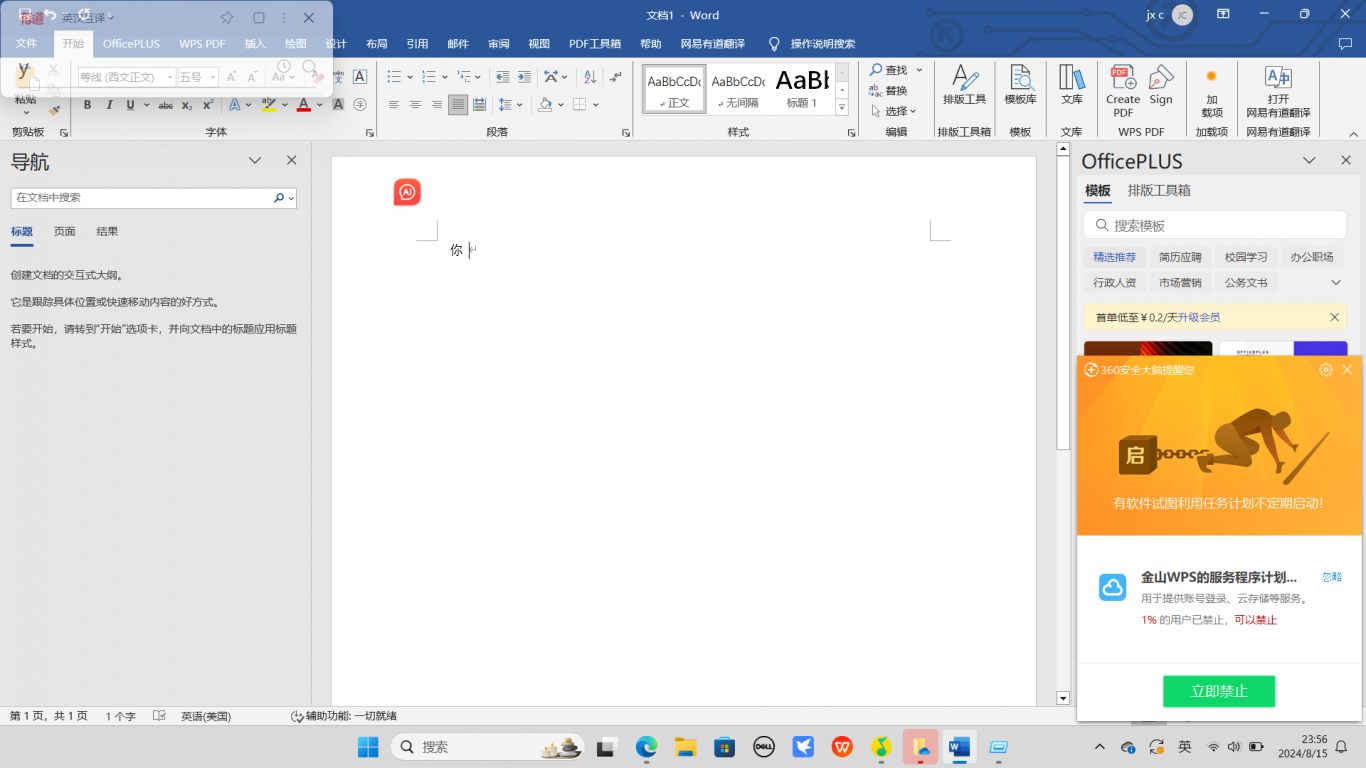Click the red AI assistant icon
Viewport: 1366px width, 768px height.
407,192
